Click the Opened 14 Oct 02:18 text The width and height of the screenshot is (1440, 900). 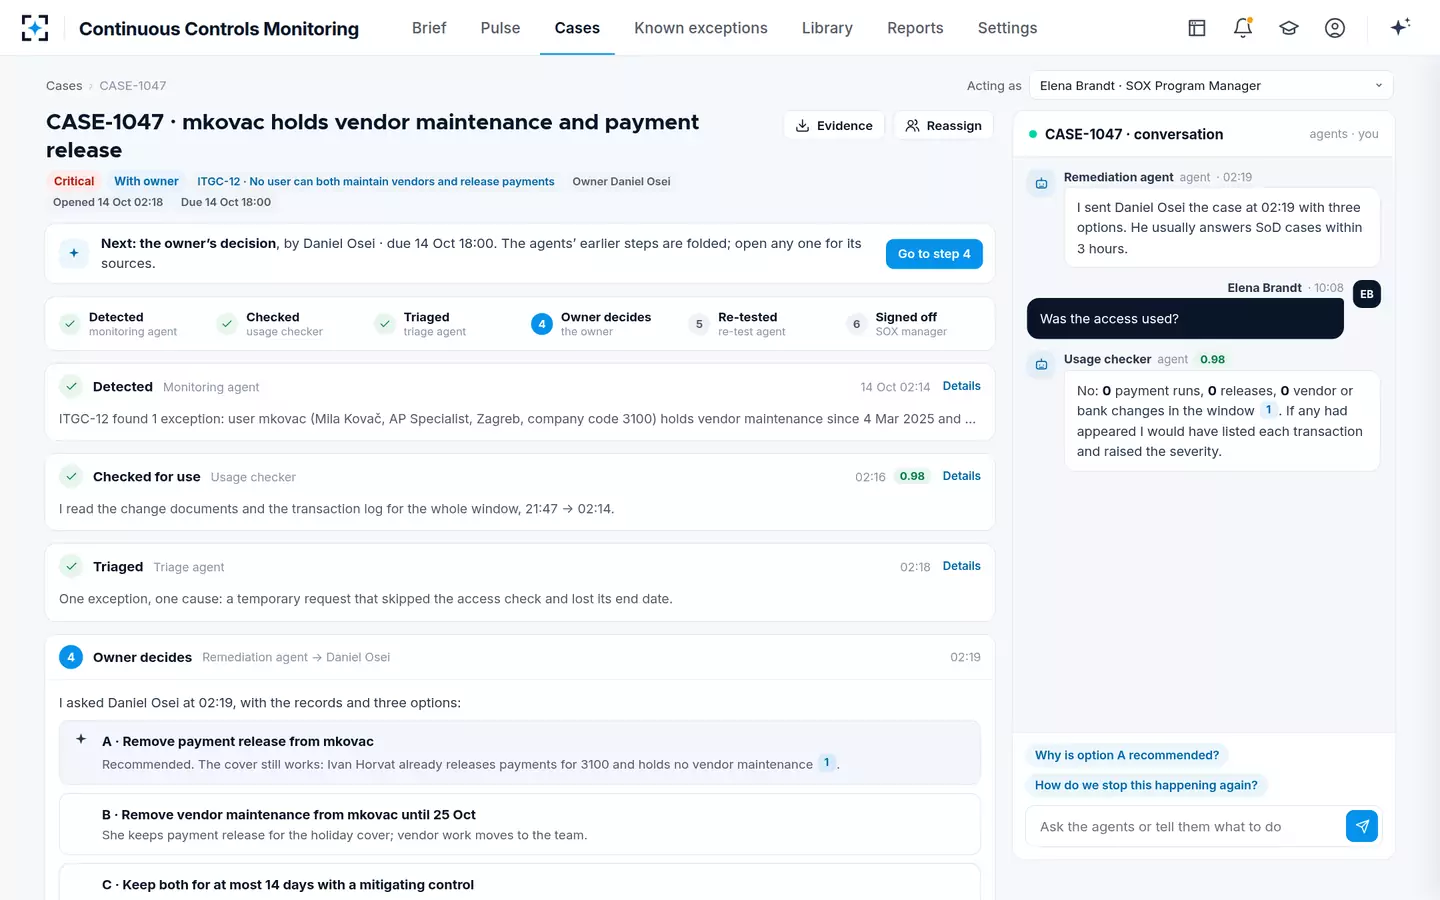click(x=108, y=202)
